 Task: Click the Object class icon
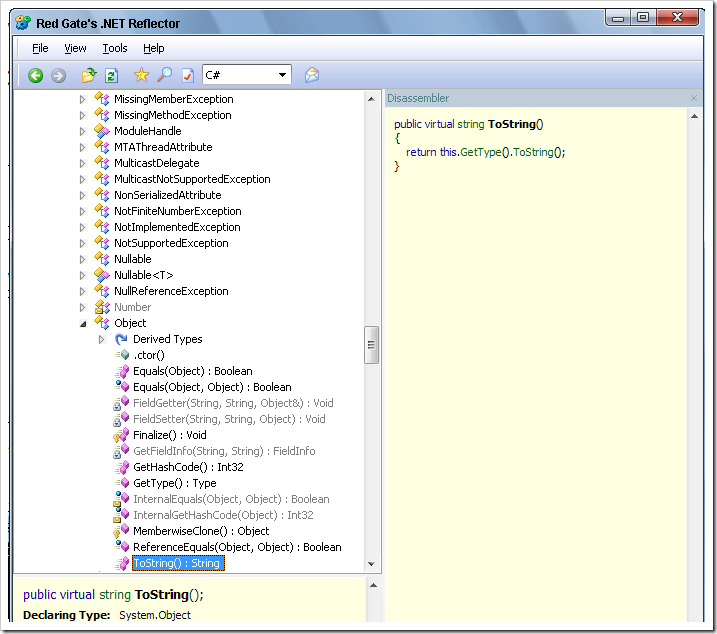point(102,323)
